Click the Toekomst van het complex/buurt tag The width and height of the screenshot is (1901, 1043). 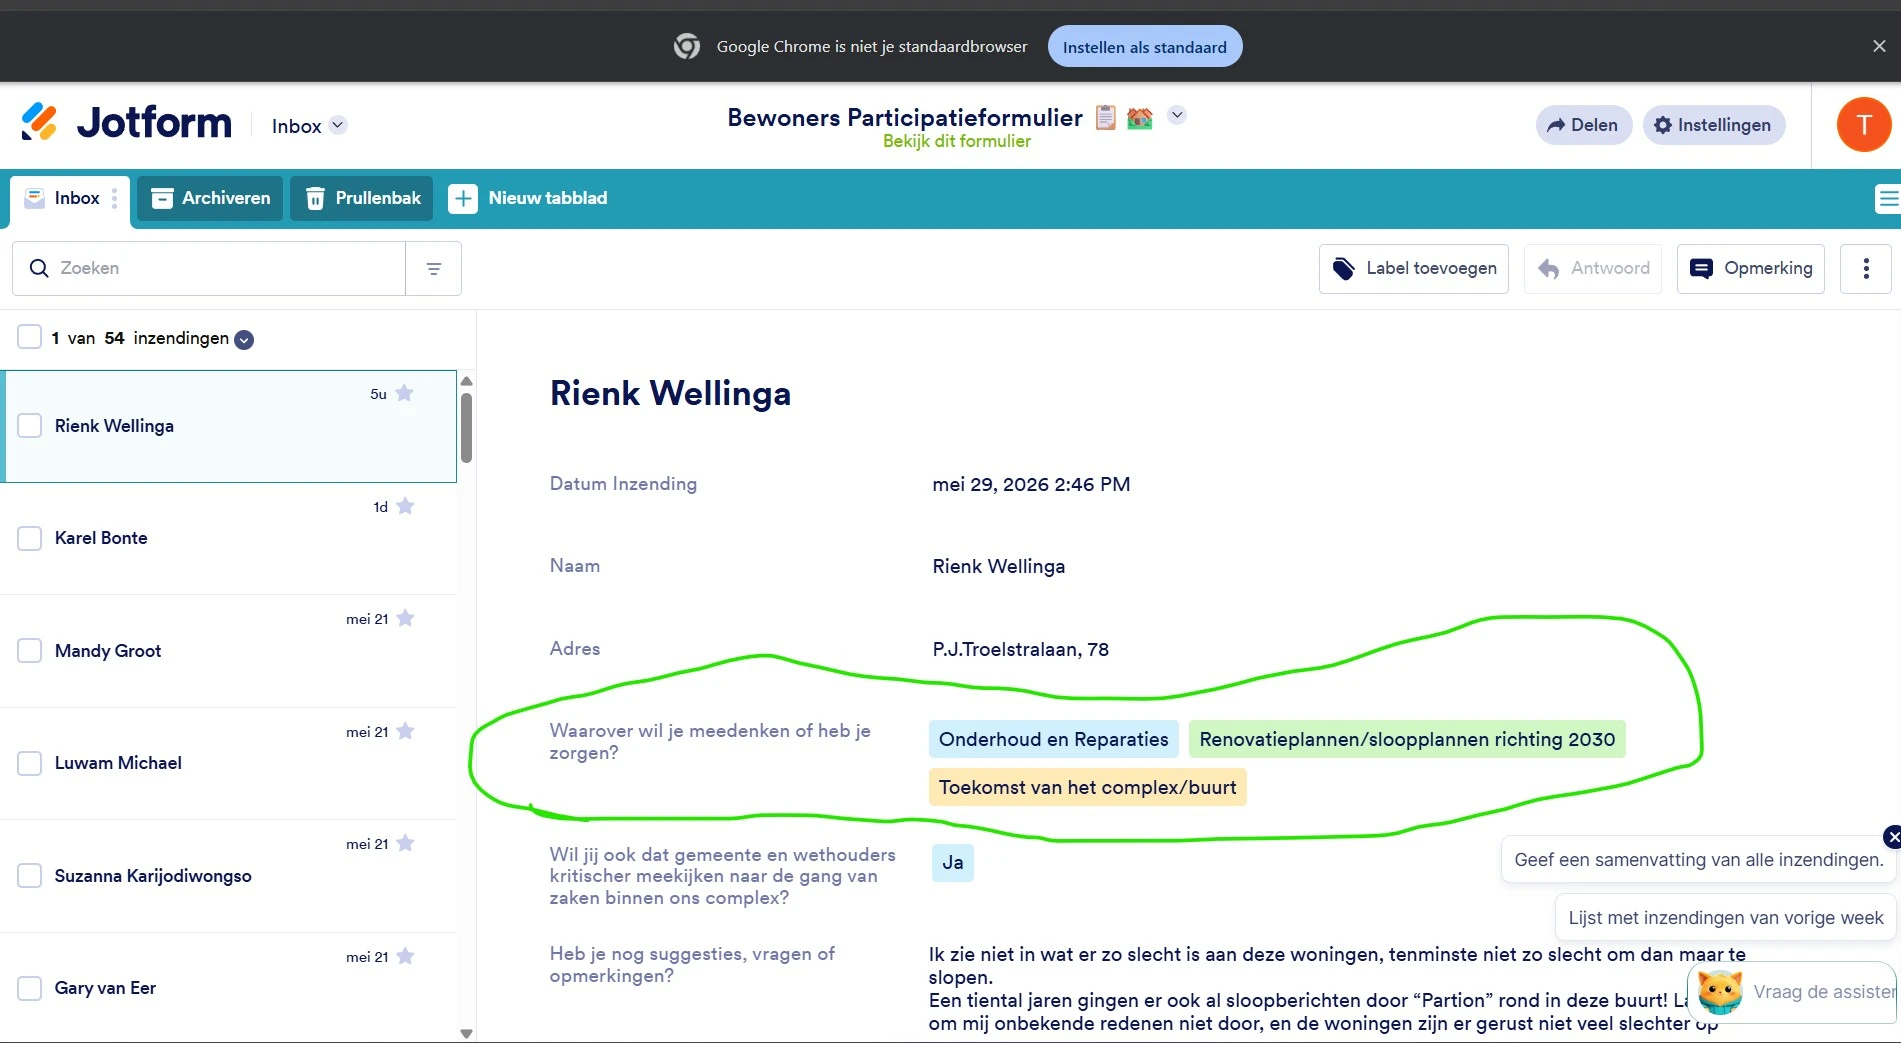pos(1088,787)
